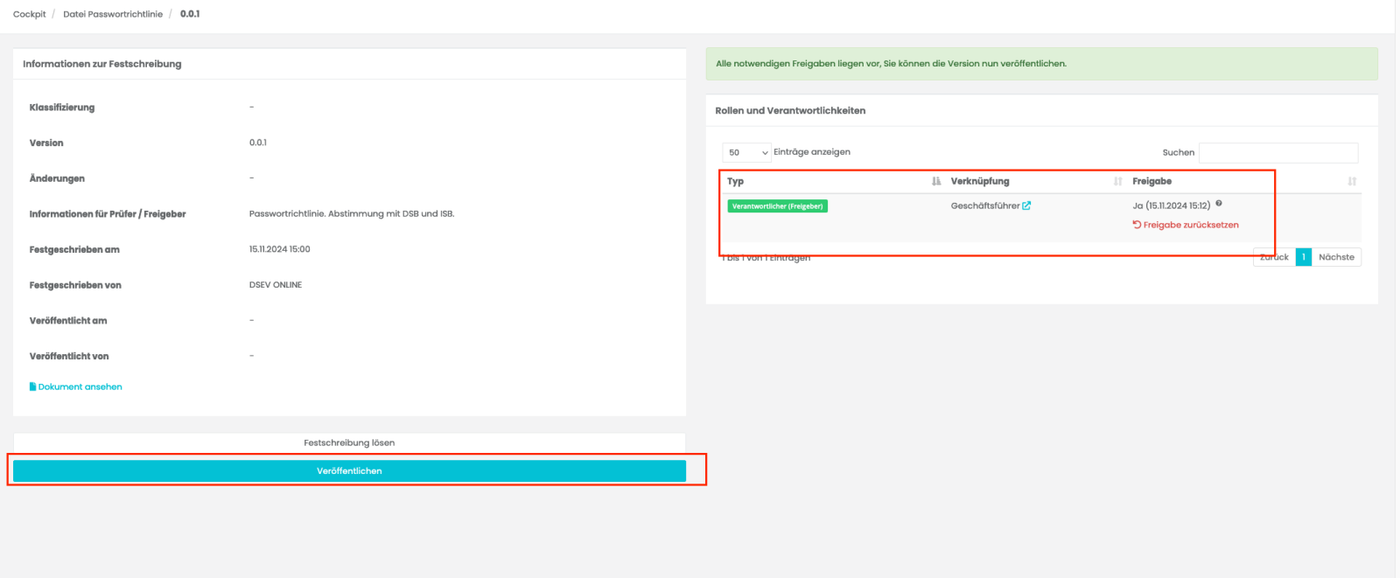Viewport: 1400px width, 578px height.
Task: Focus the Suchen search field
Action: click(1278, 153)
